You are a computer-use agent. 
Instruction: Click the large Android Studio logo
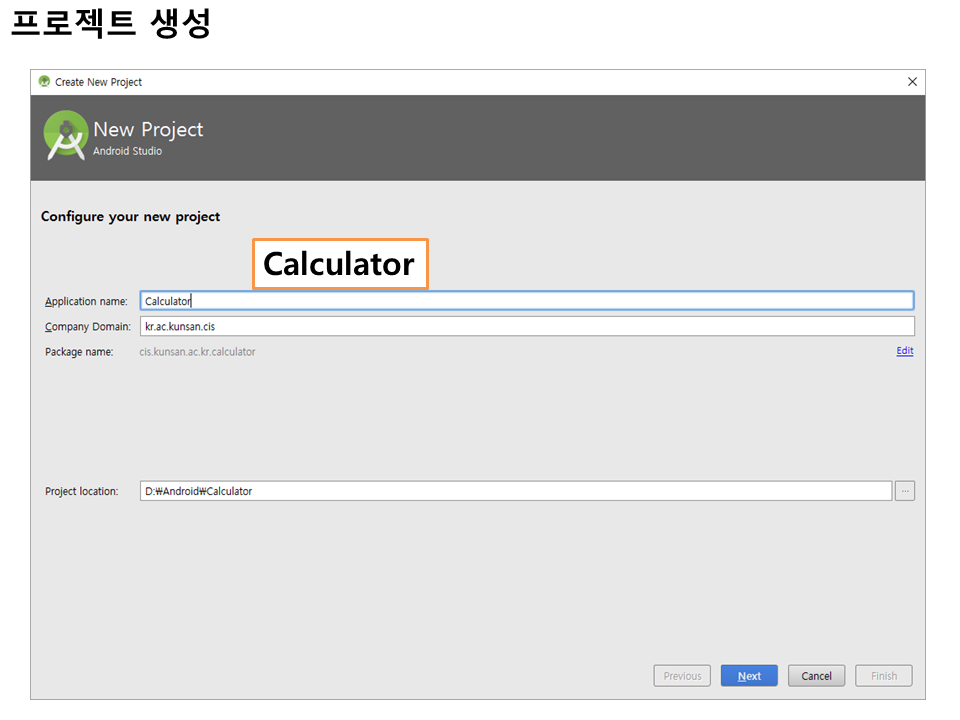tap(66, 136)
